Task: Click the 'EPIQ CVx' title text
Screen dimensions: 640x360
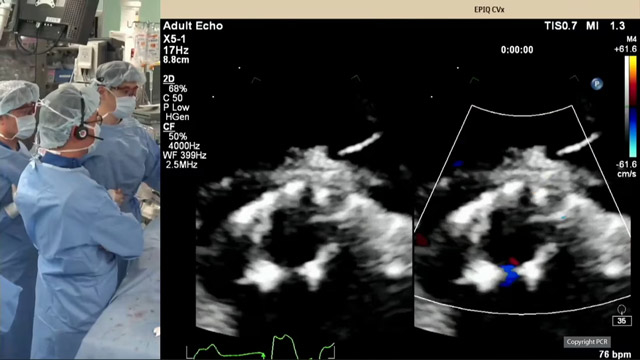Action: tap(489, 9)
